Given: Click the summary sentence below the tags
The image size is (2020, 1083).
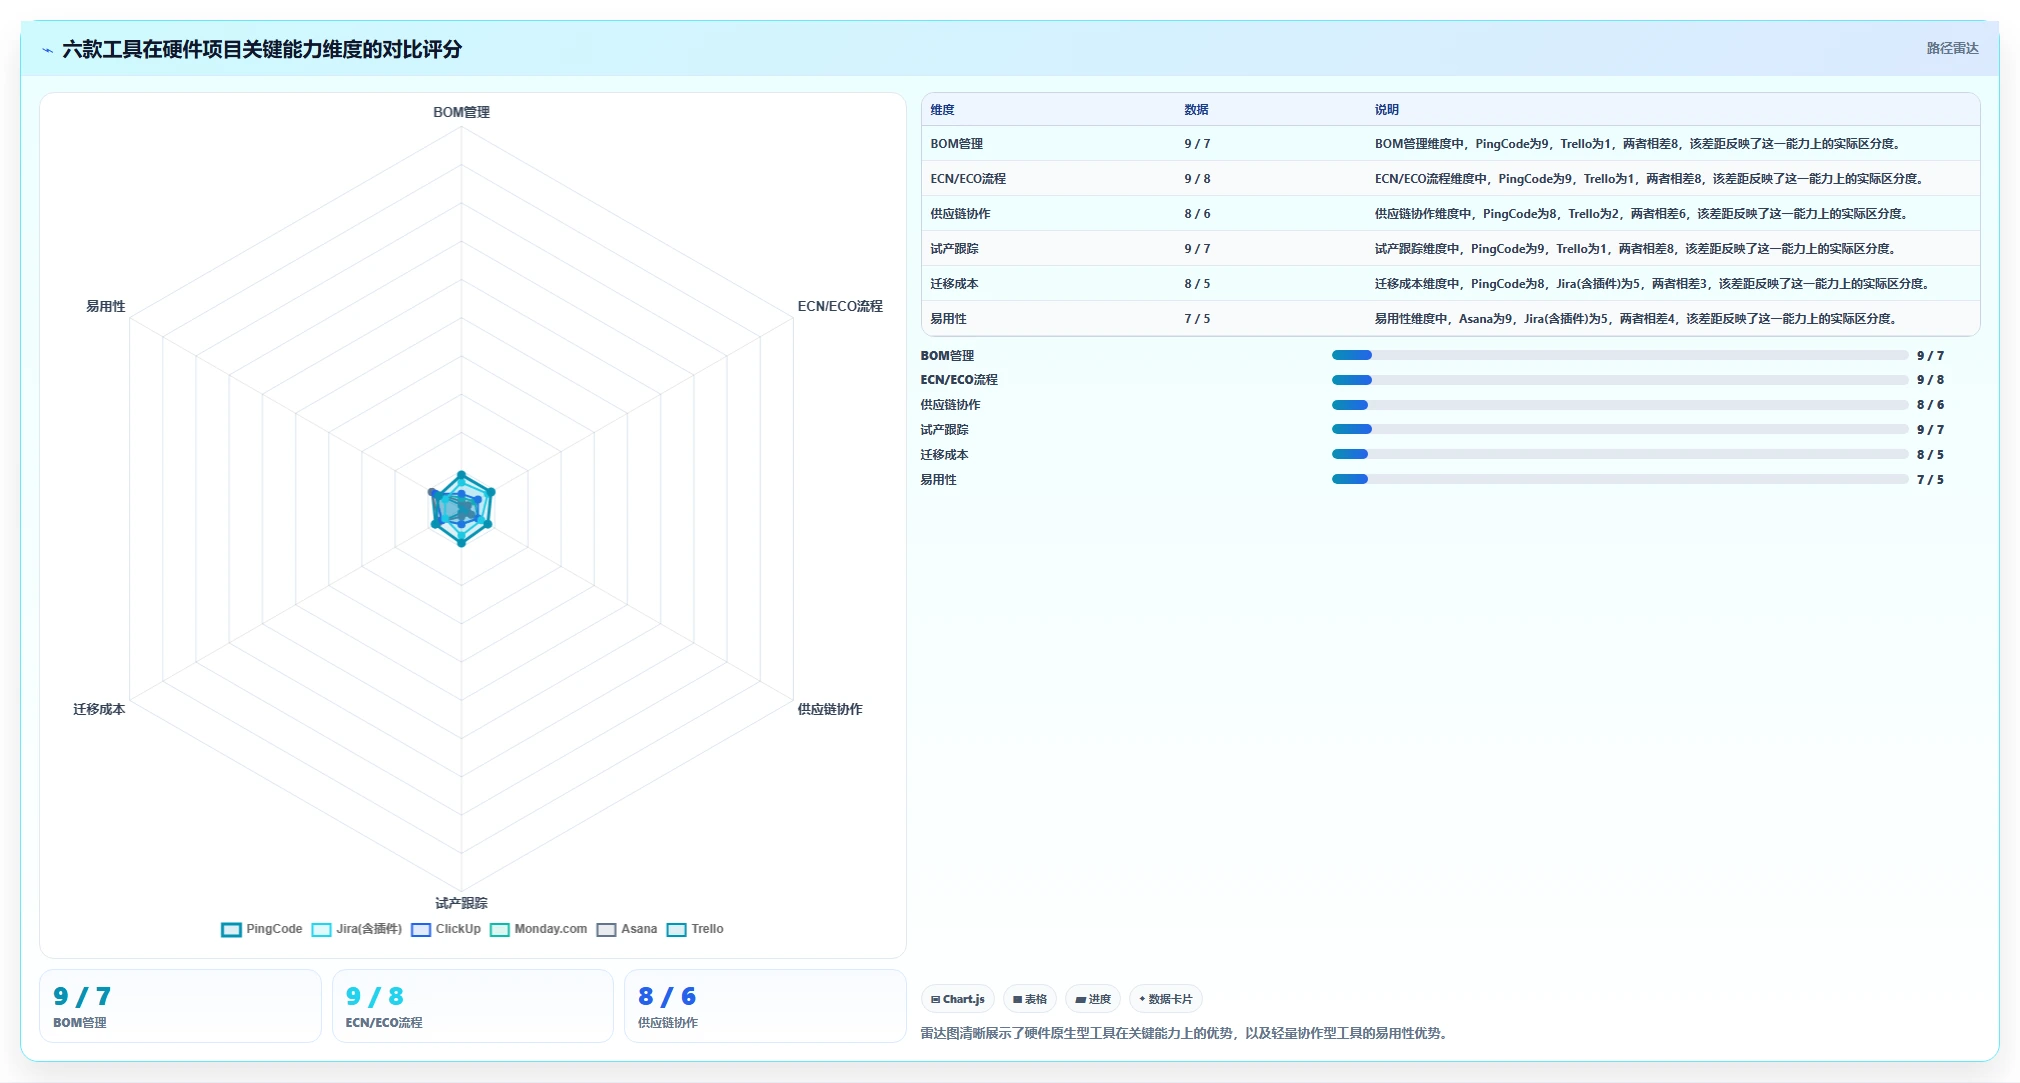Looking at the screenshot, I should pyautogui.click(x=1185, y=1033).
